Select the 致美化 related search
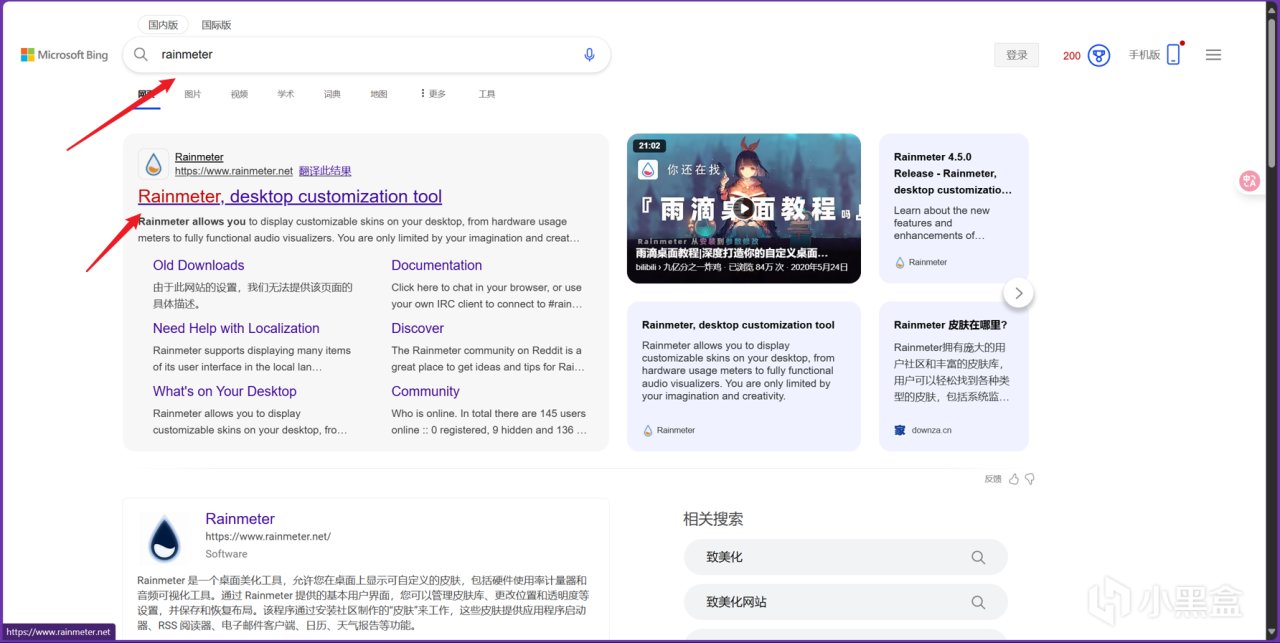This screenshot has width=1280, height=643. pos(845,557)
